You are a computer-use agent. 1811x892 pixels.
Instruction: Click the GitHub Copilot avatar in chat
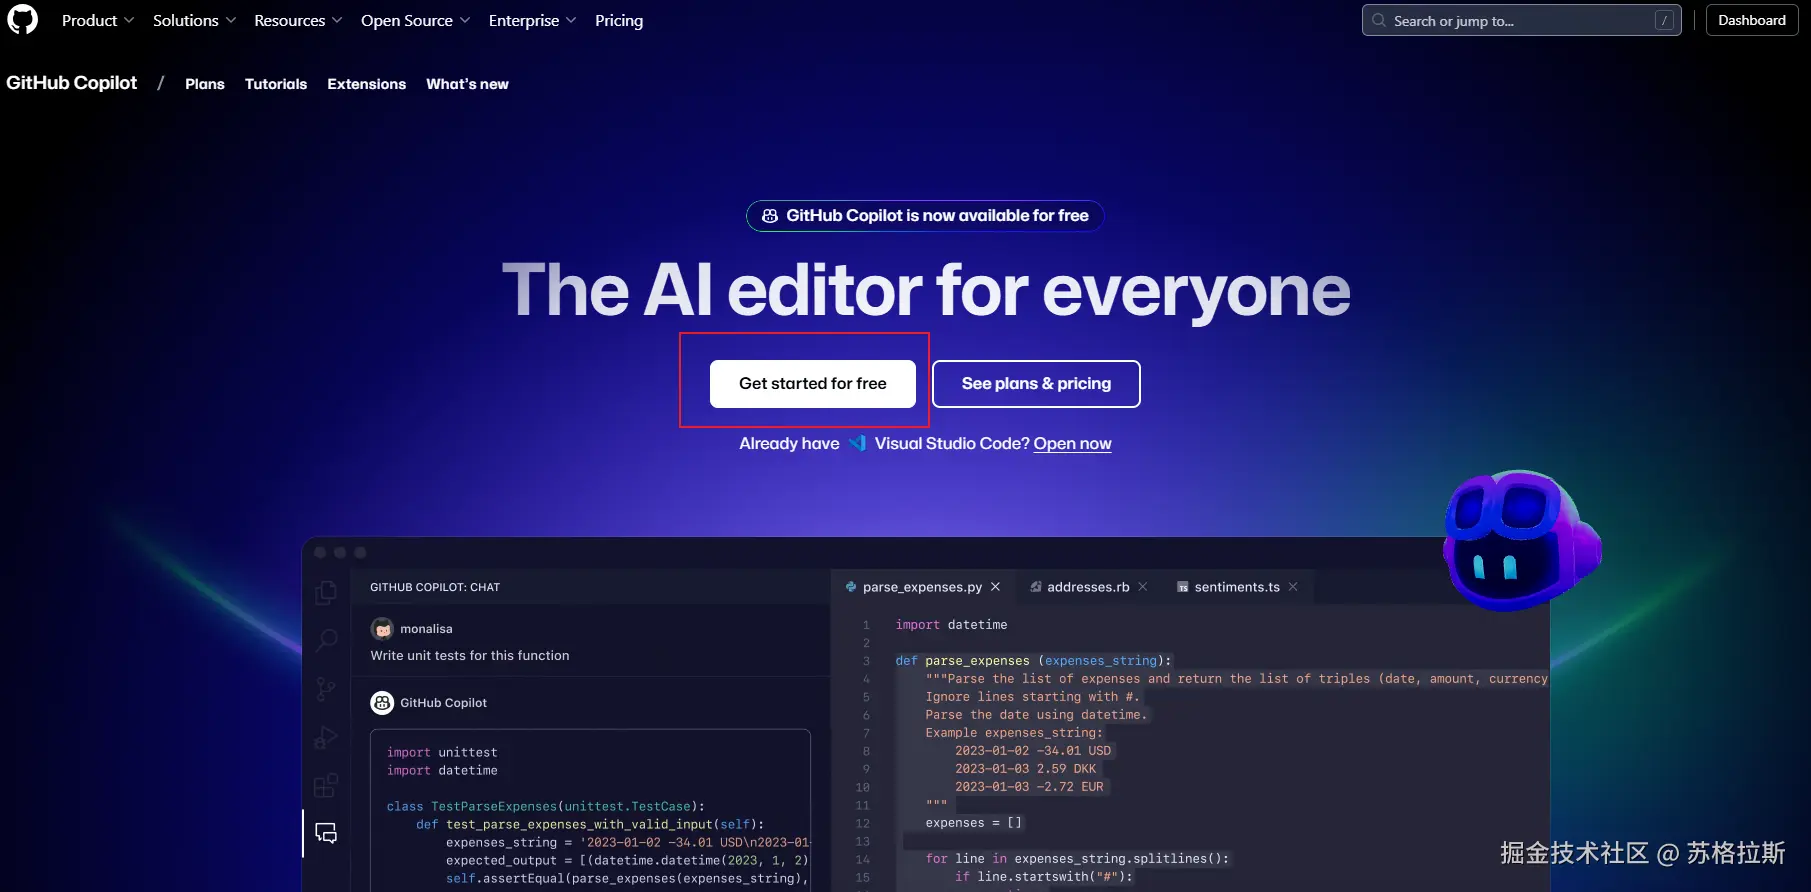click(x=382, y=703)
